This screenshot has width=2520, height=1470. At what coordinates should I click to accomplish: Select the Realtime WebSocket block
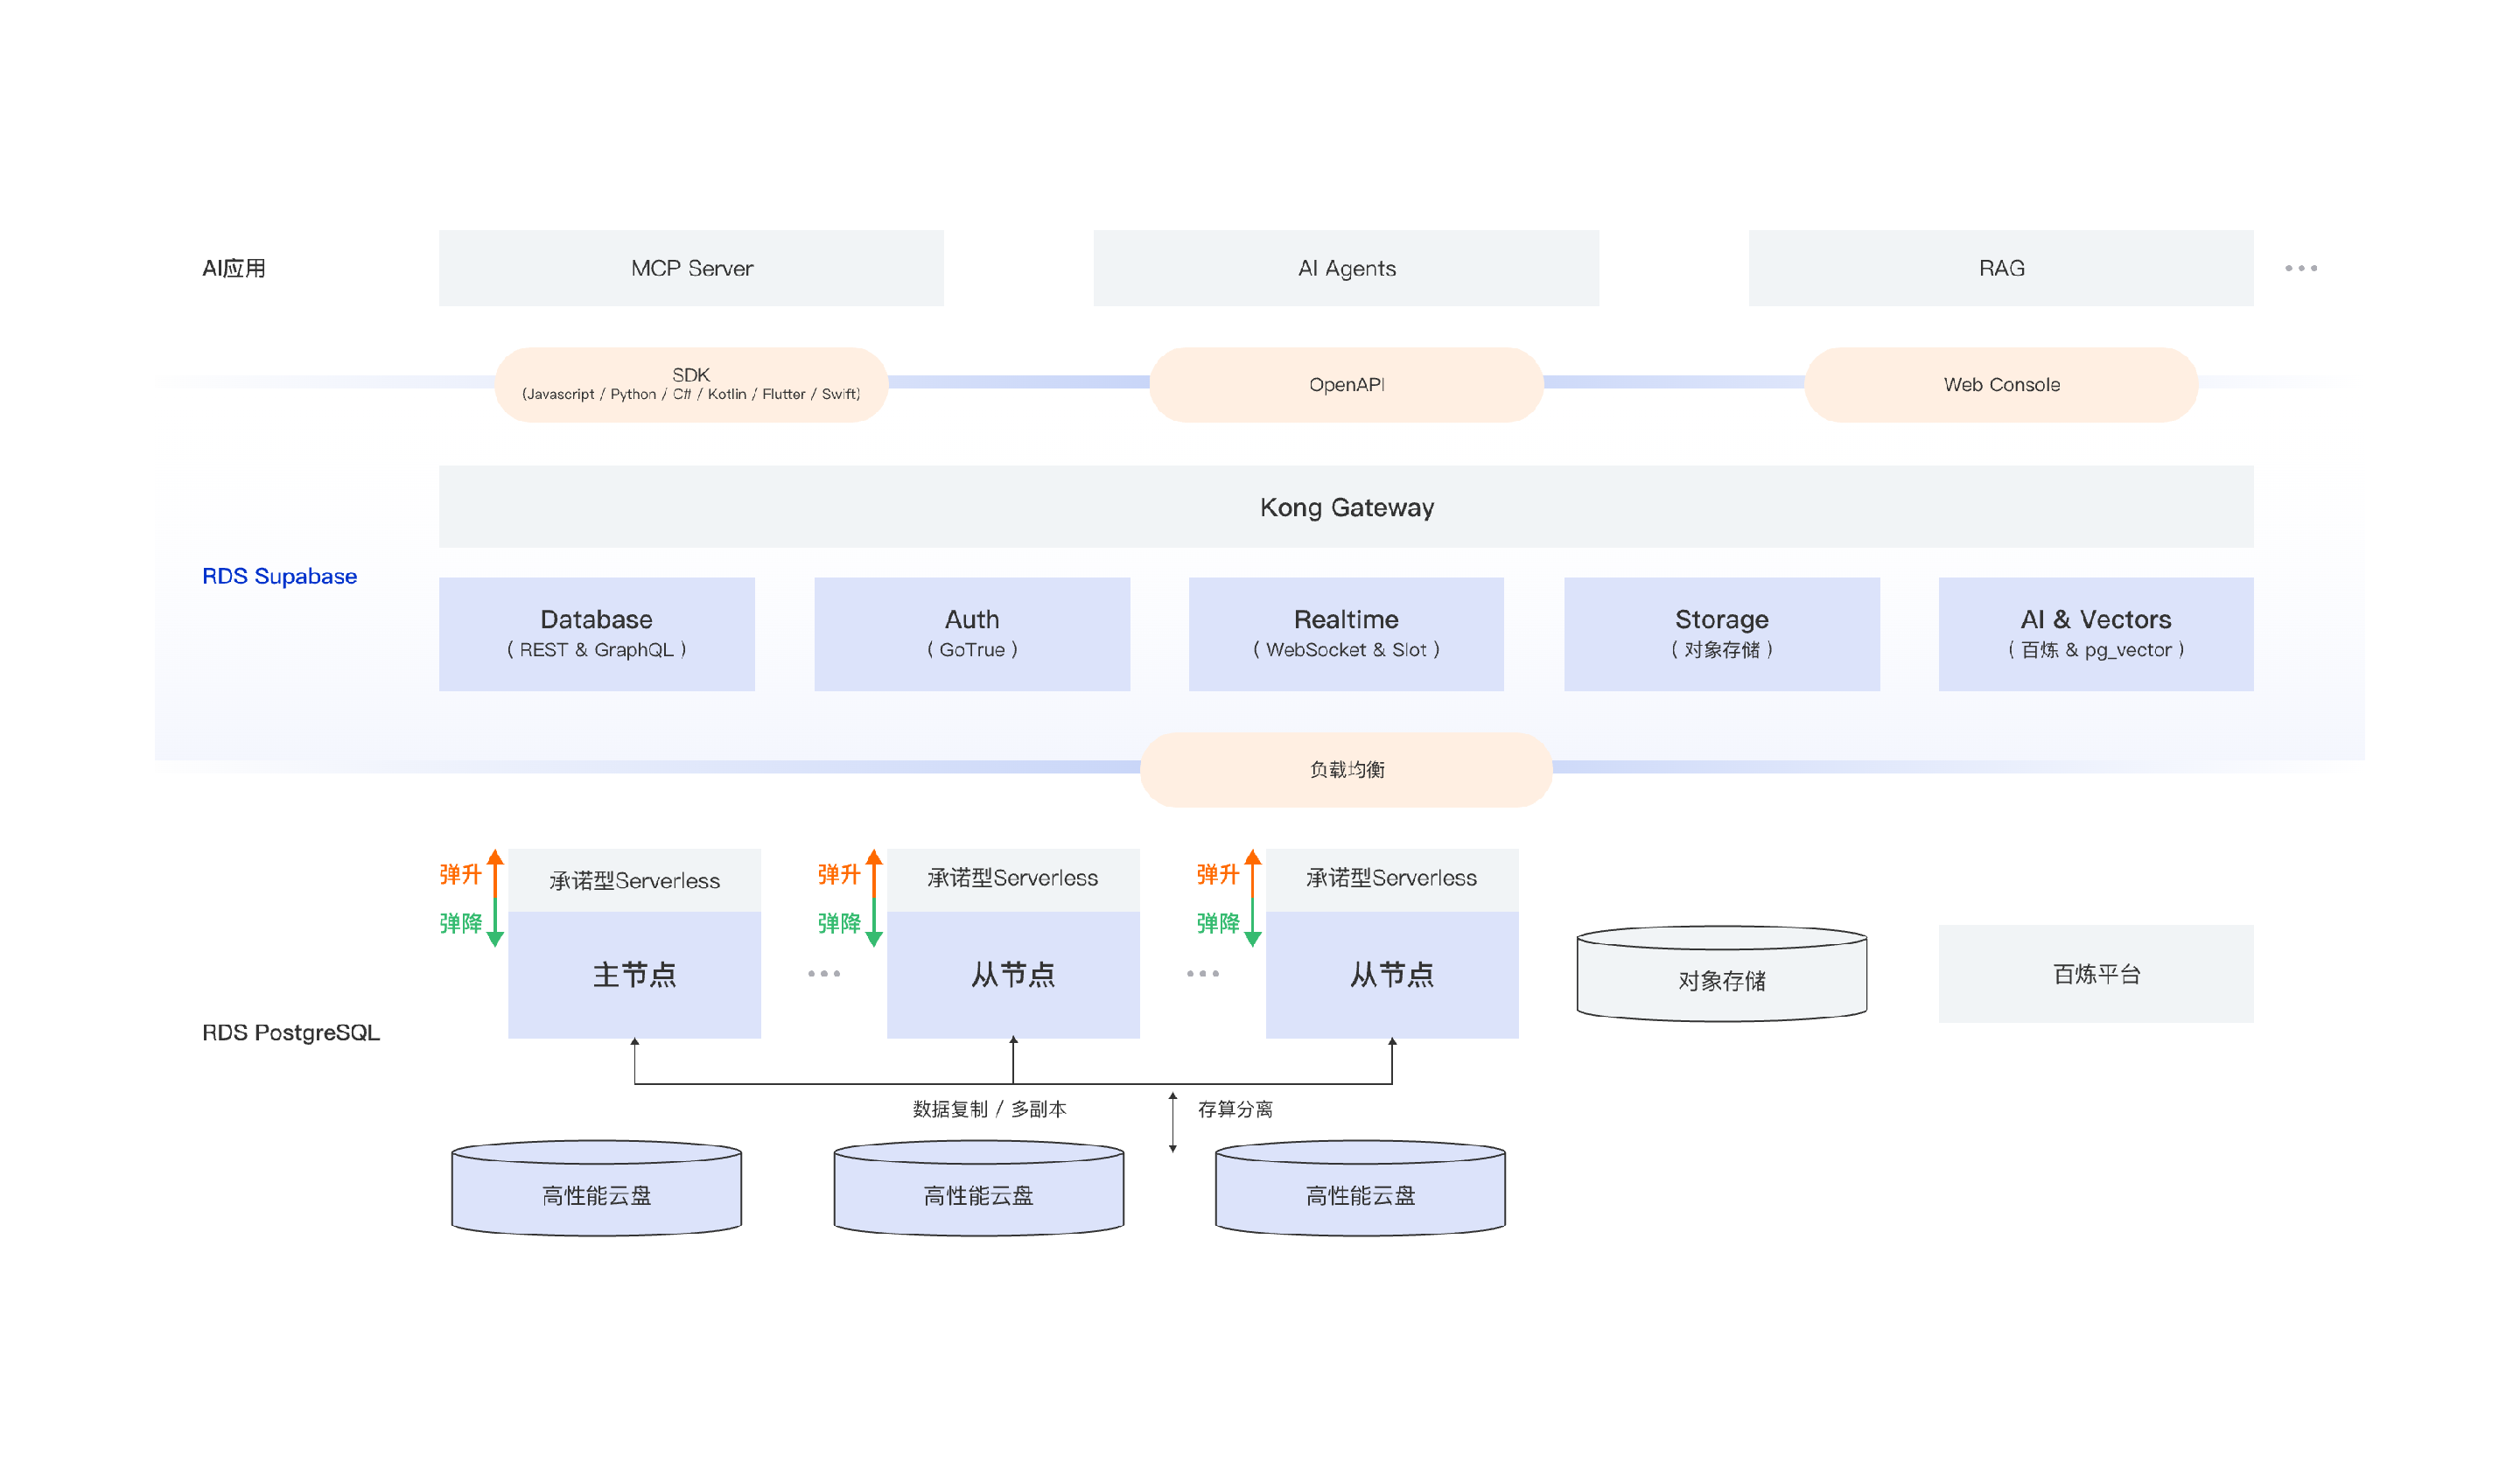[x=1346, y=634]
